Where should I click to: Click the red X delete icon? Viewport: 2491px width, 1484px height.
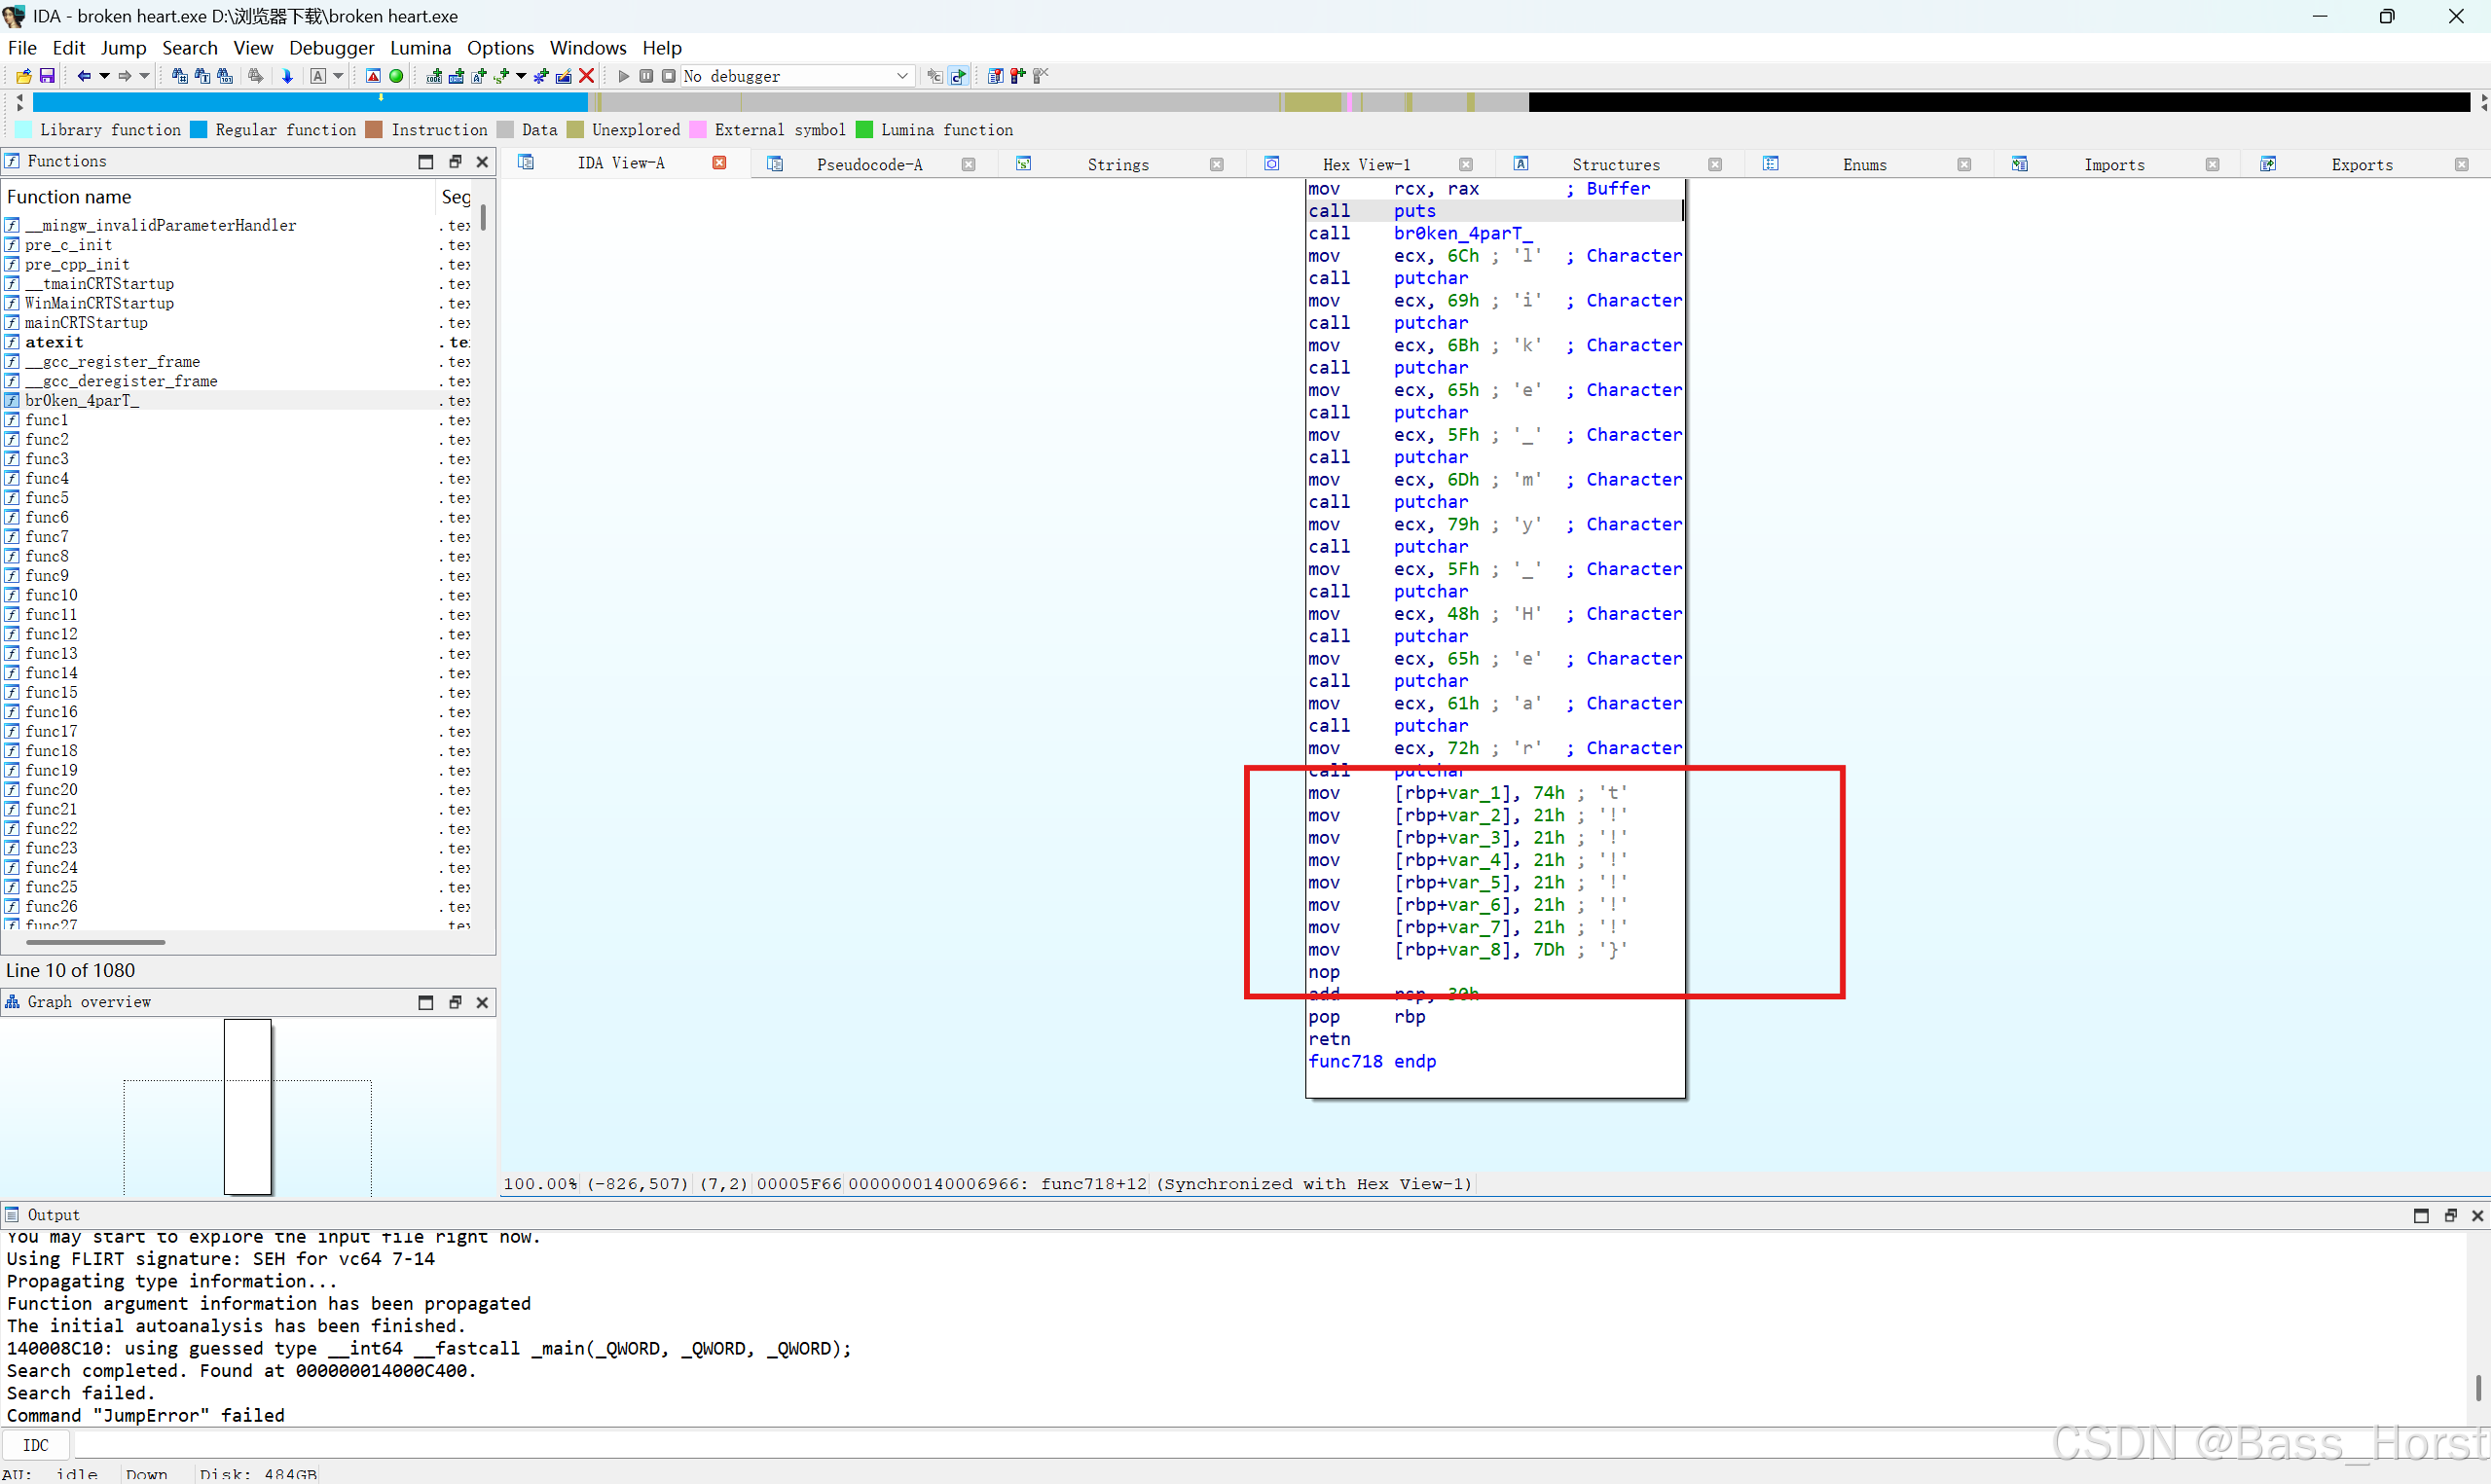(x=587, y=76)
